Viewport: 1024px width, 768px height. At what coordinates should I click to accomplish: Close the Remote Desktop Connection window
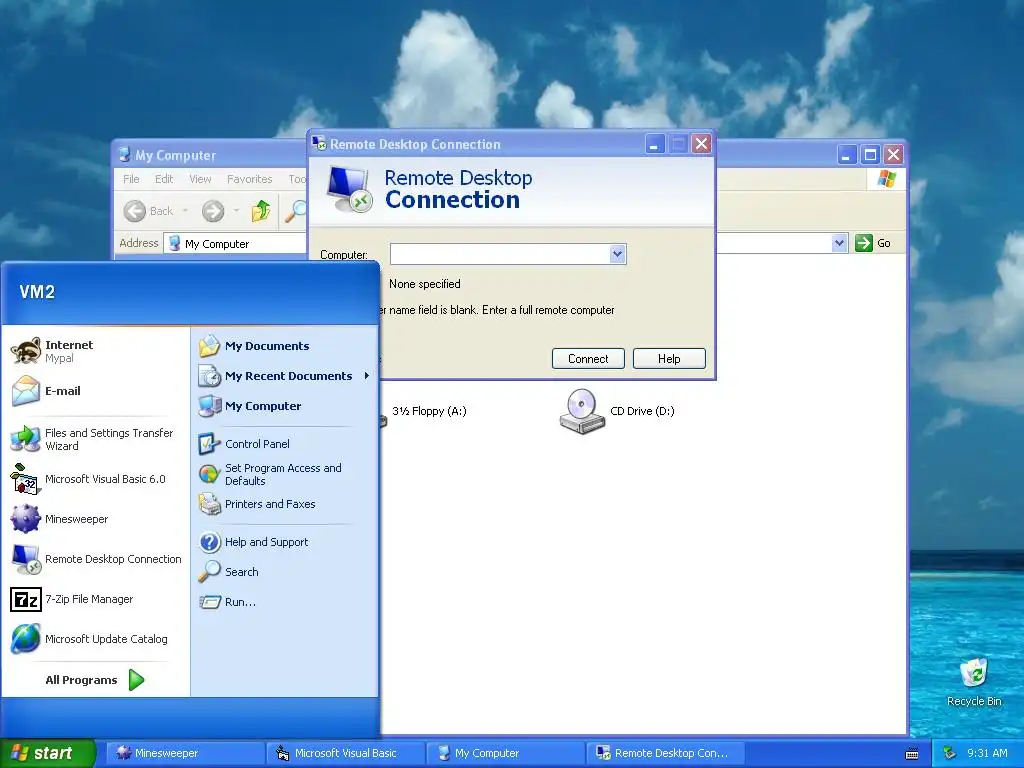(701, 144)
